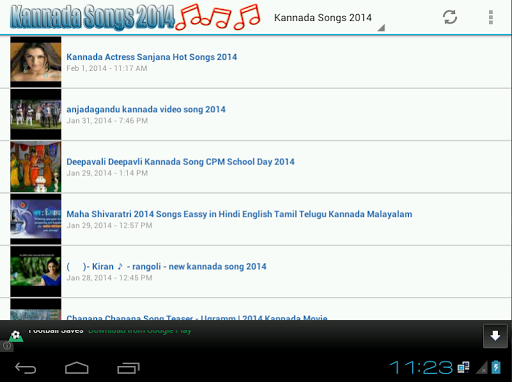512x382 pixels.
Task: Select the Maha Shivaratri video thumbnail
Action: [x=36, y=219]
